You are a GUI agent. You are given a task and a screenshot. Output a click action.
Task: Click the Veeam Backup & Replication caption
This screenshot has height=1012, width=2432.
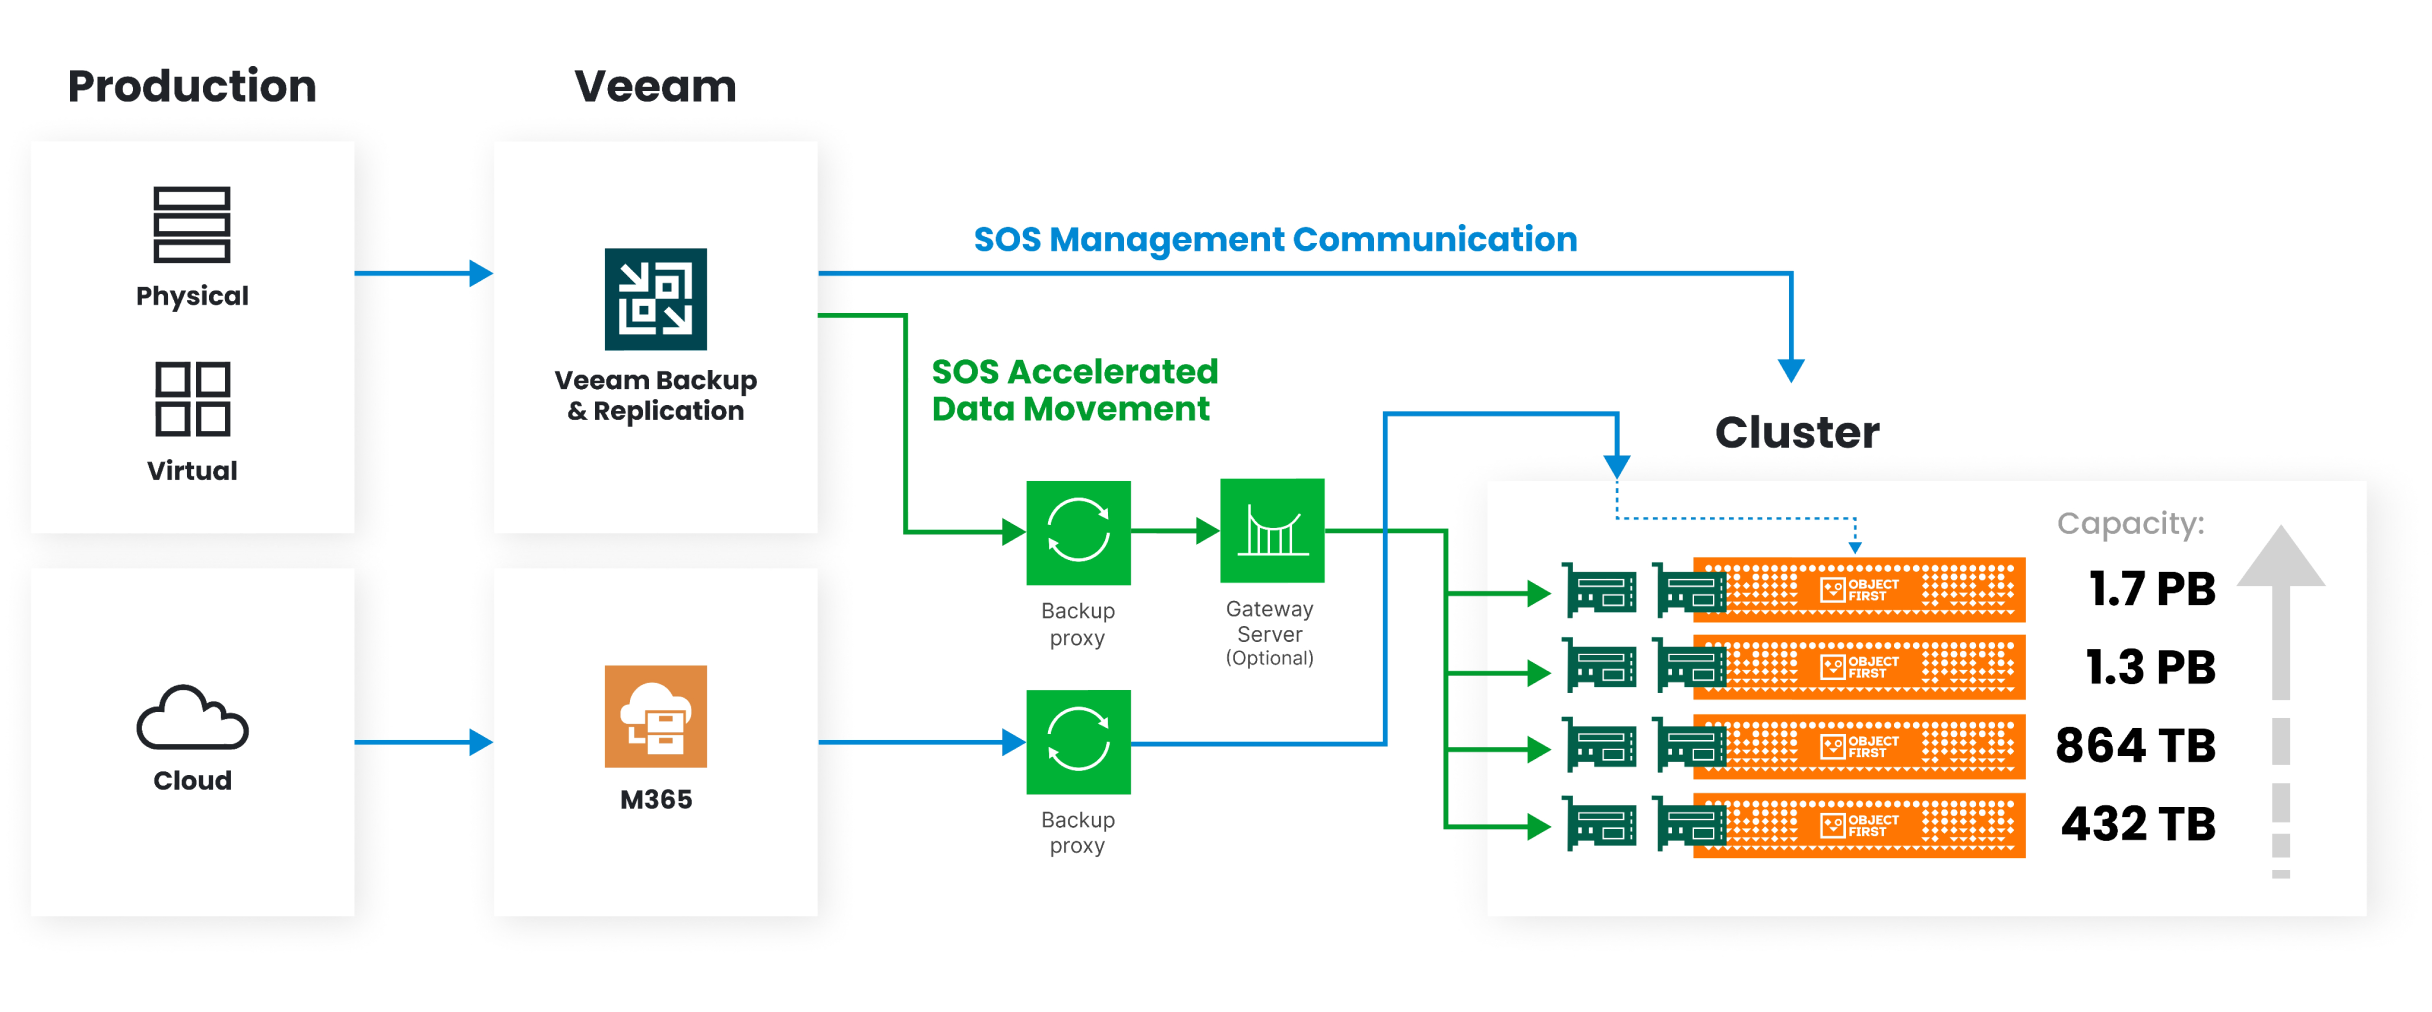point(656,396)
